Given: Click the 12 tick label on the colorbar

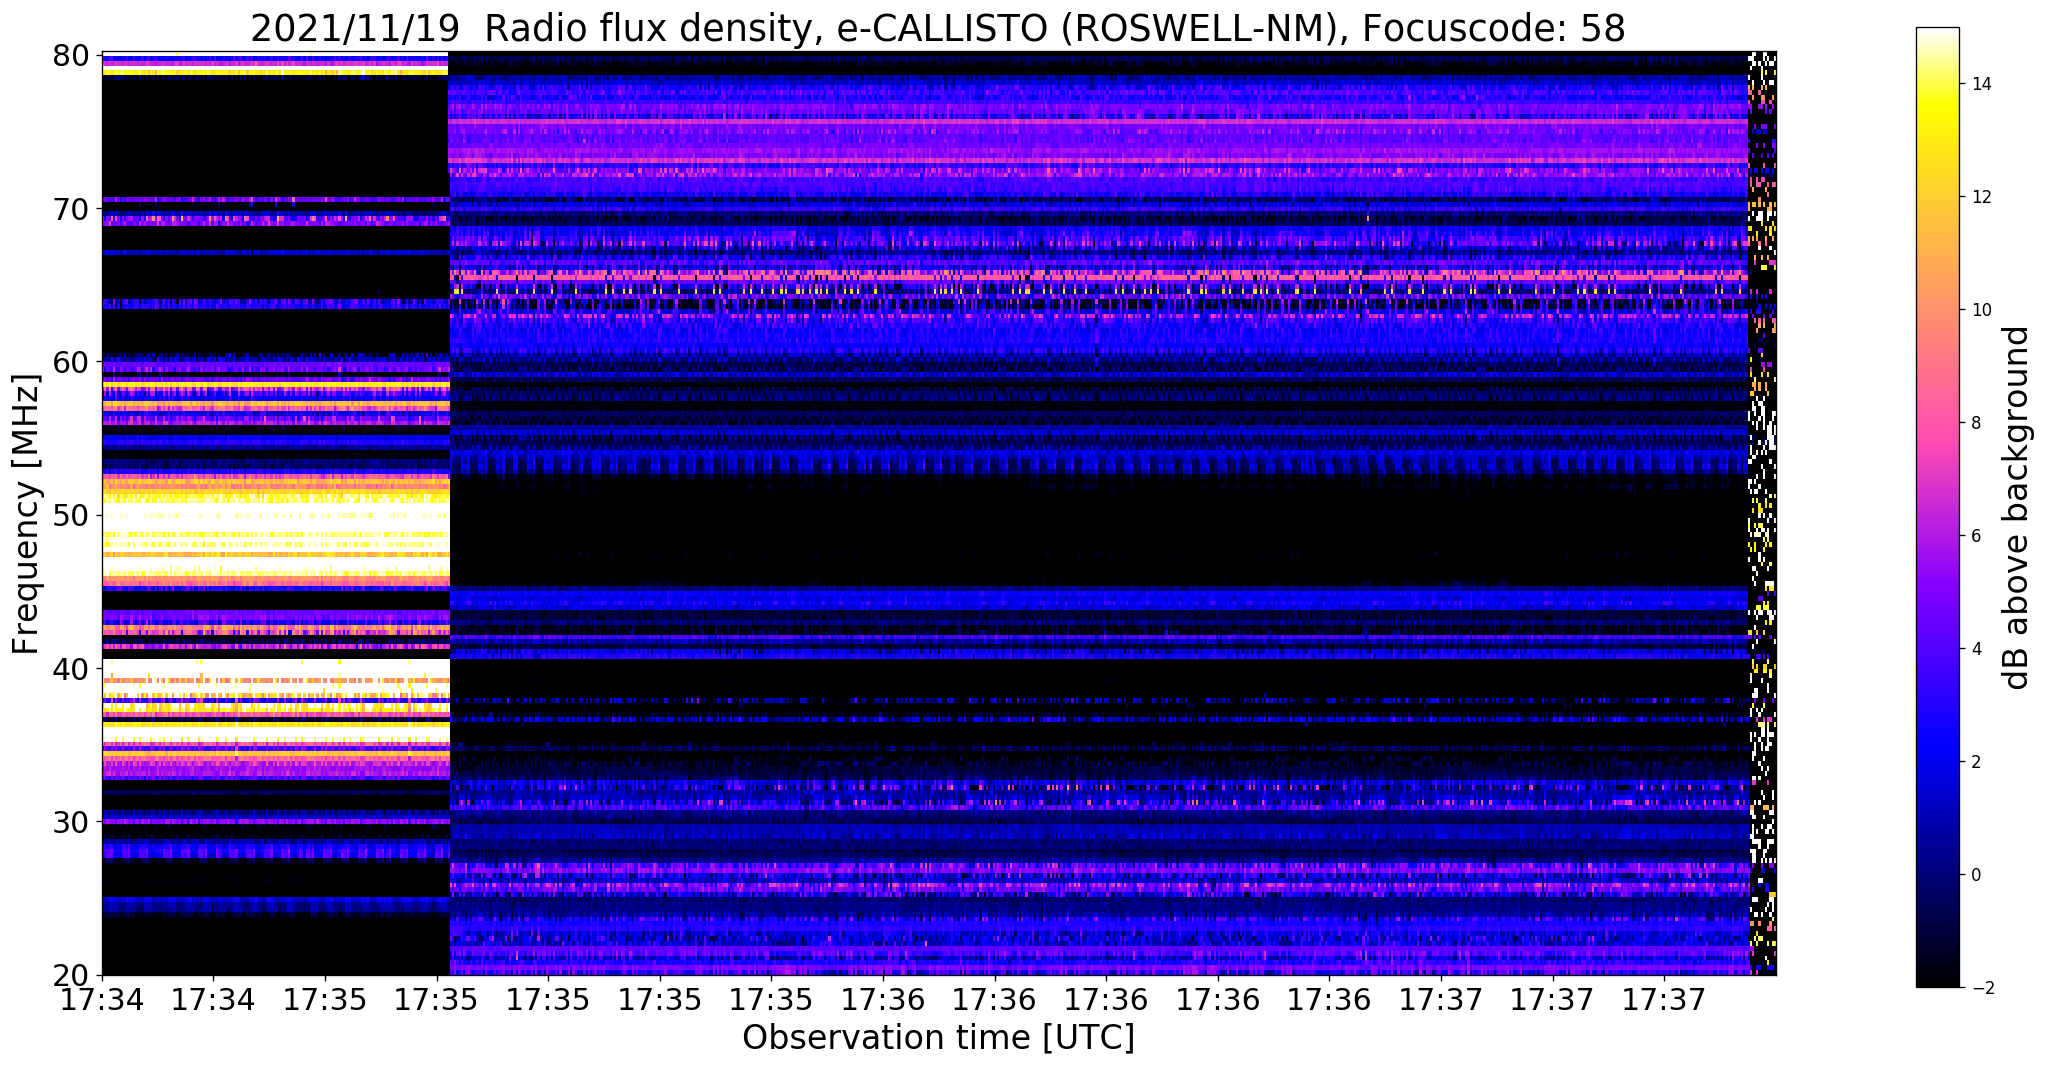Looking at the screenshot, I should [x=1980, y=197].
